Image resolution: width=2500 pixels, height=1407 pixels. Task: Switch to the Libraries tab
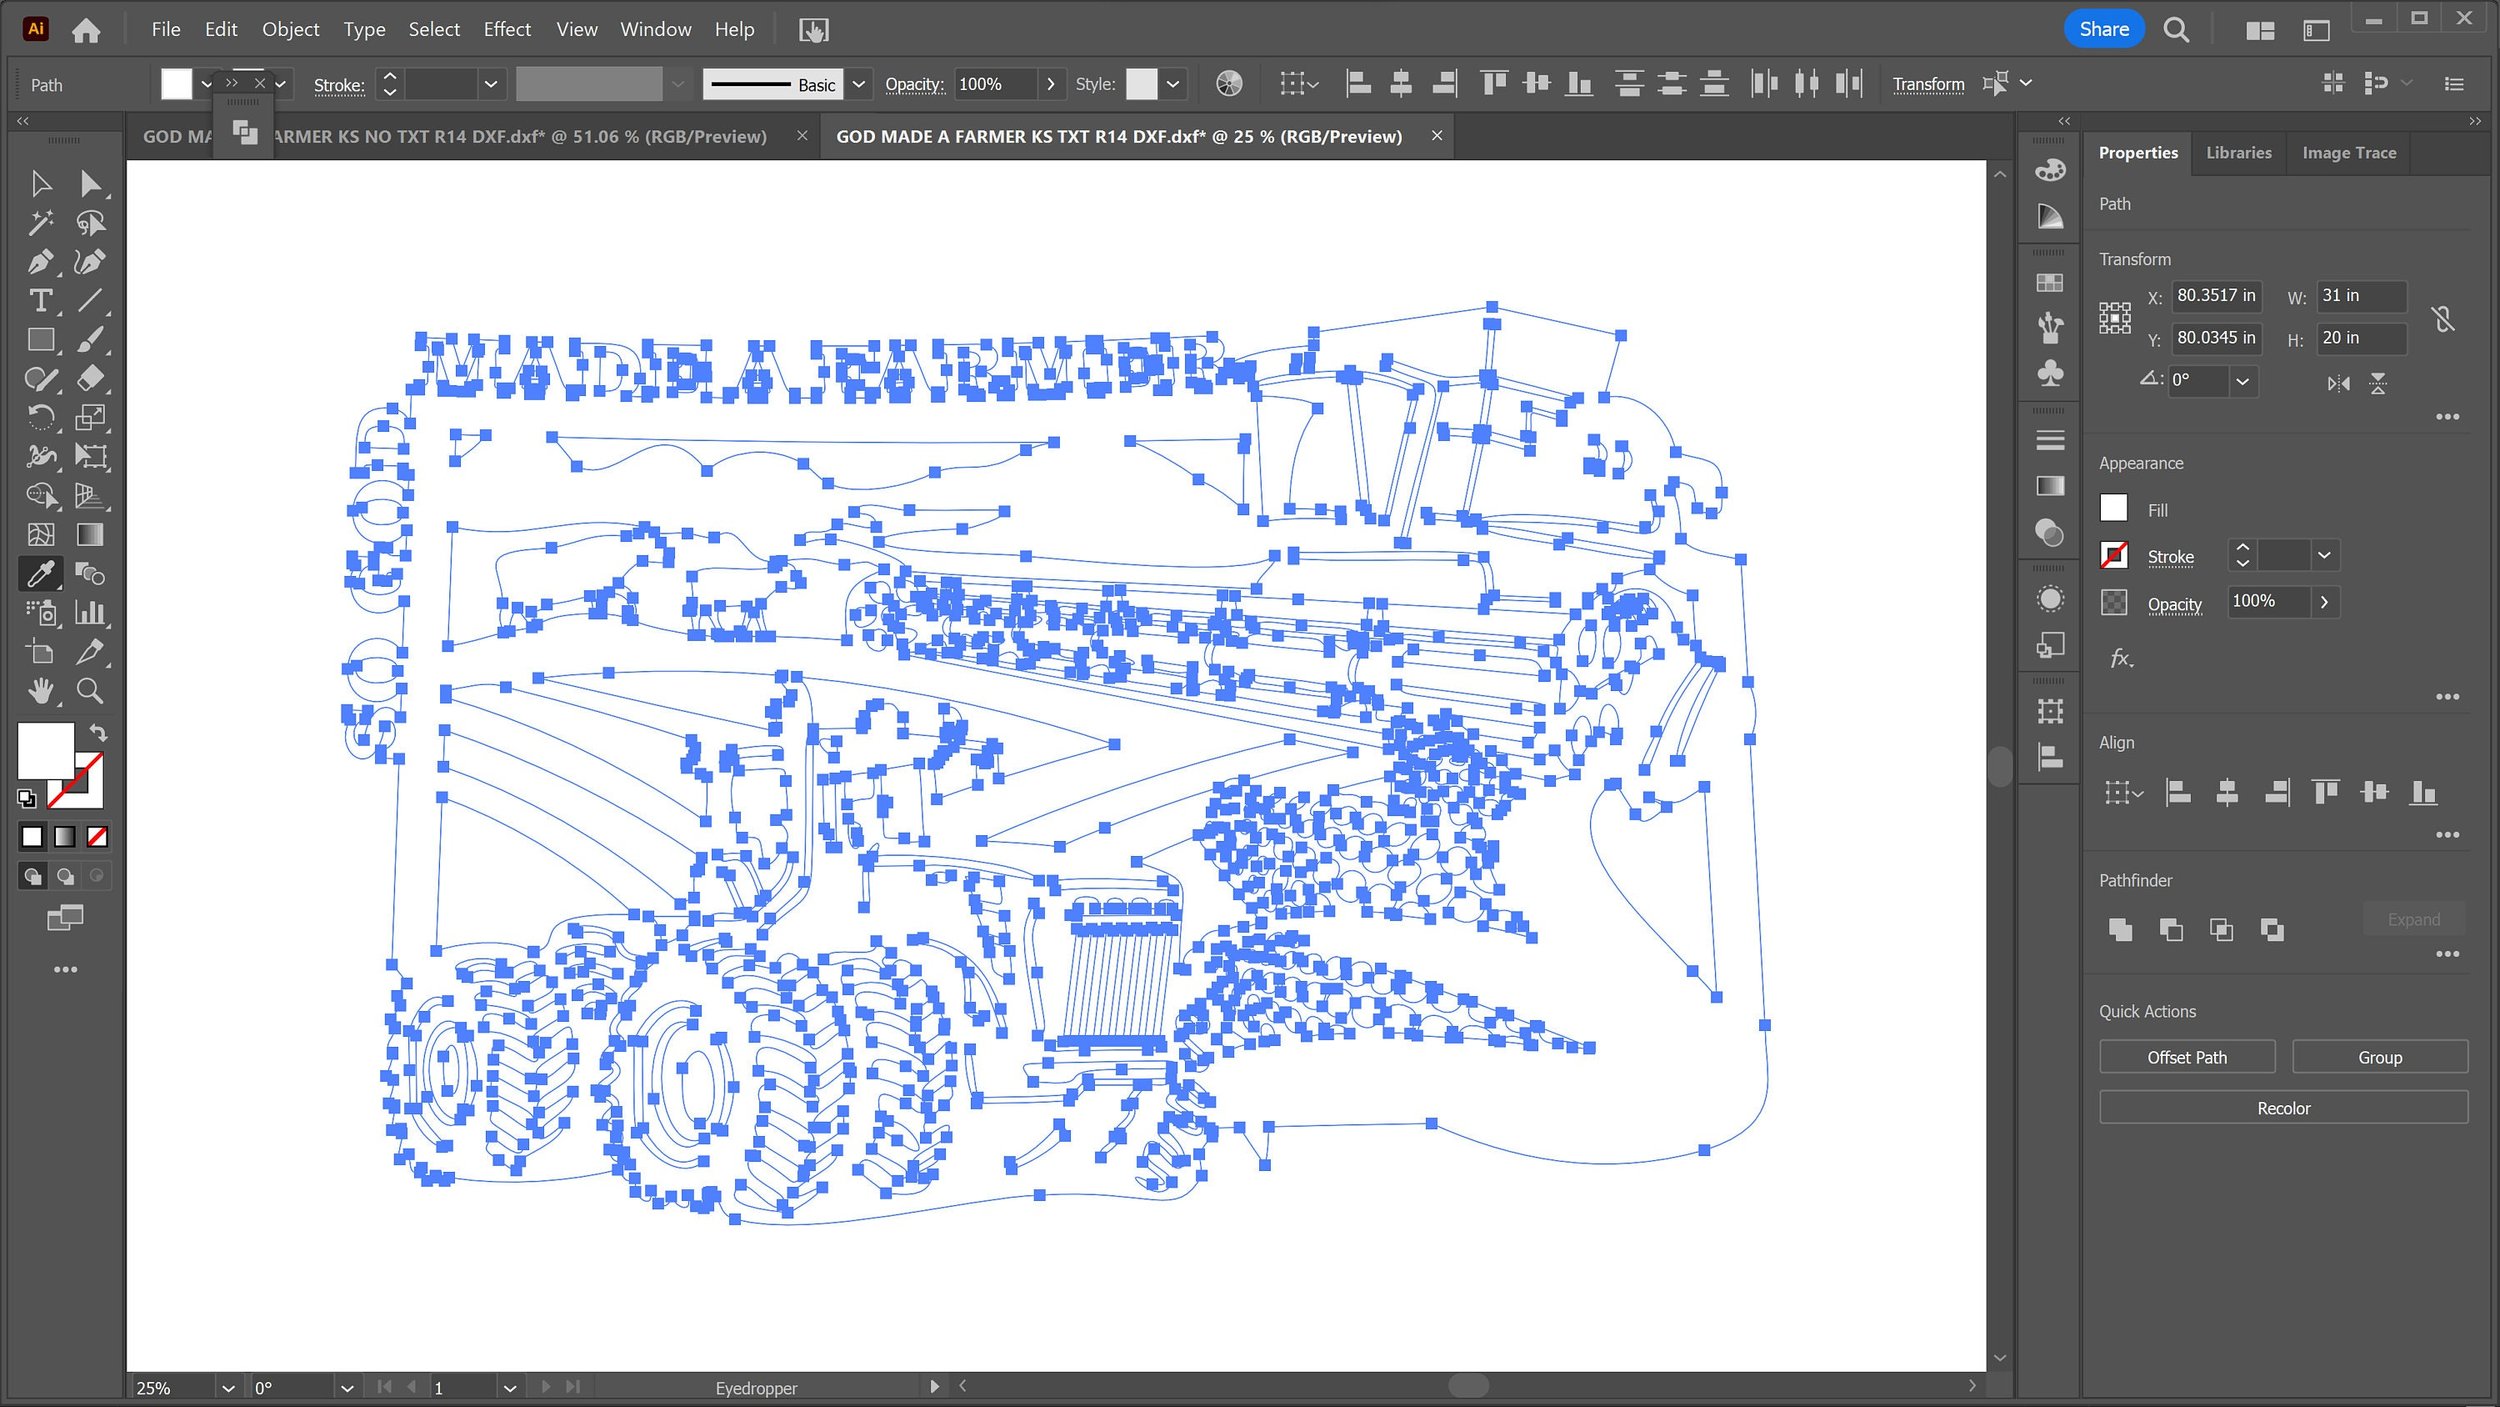(x=2239, y=153)
